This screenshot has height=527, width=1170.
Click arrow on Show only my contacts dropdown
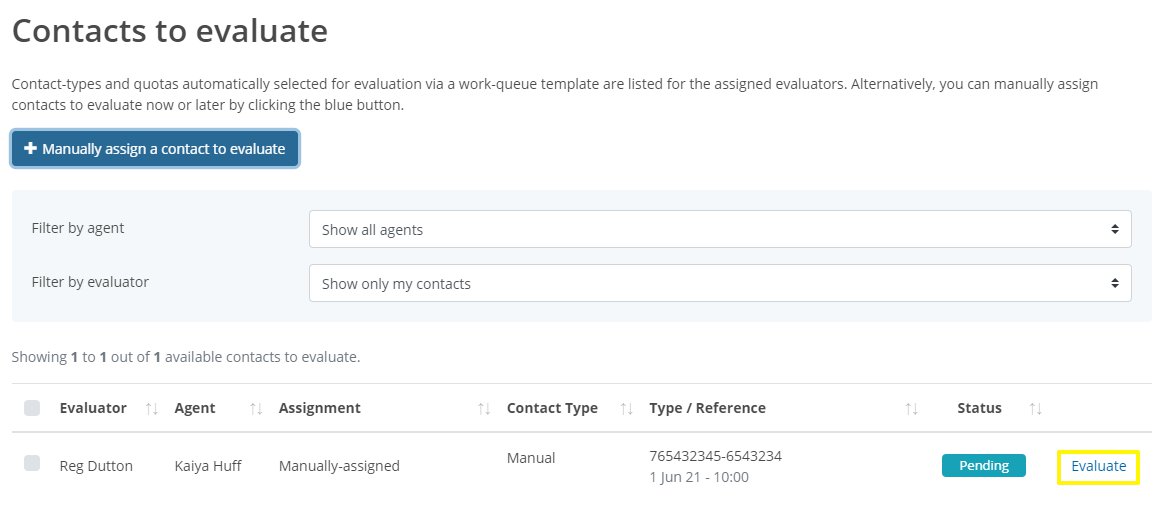click(1115, 283)
